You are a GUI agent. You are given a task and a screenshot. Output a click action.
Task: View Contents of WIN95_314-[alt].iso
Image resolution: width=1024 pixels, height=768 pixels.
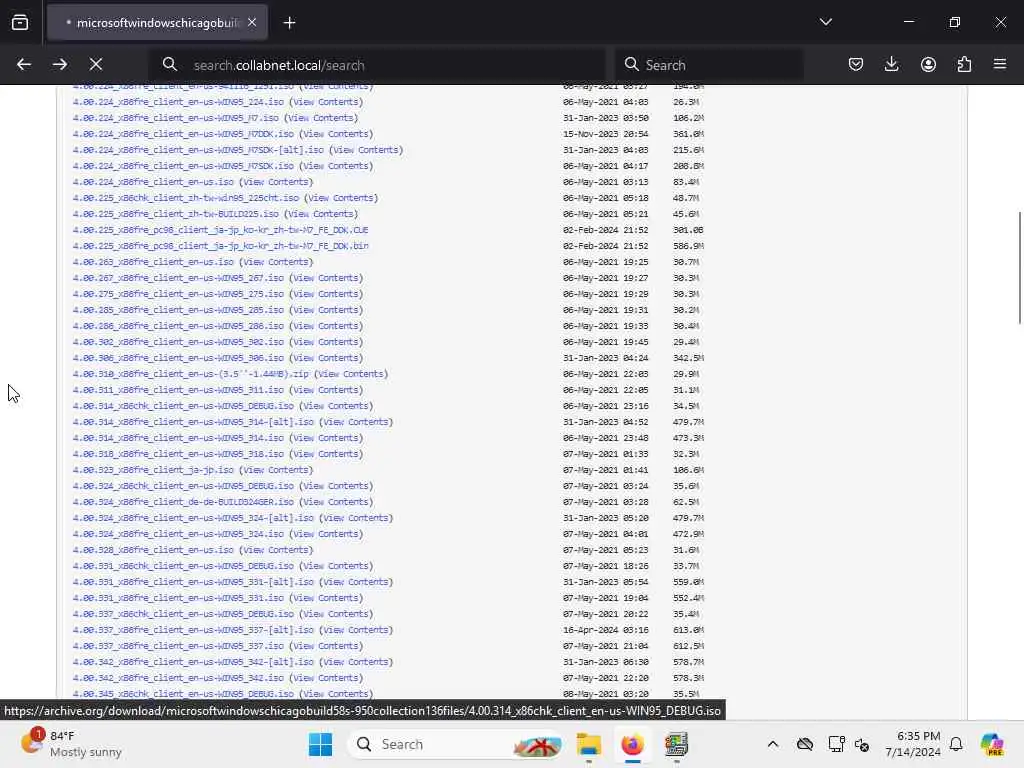[x=356, y=422]
